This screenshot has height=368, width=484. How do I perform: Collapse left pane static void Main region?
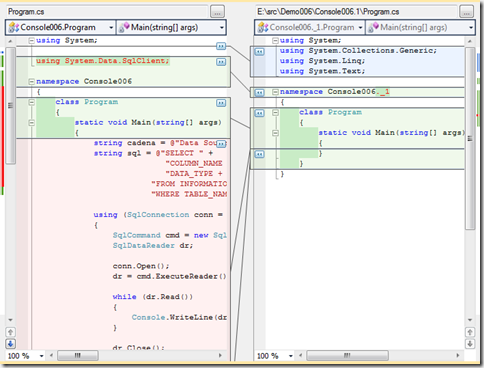point(31,123)
